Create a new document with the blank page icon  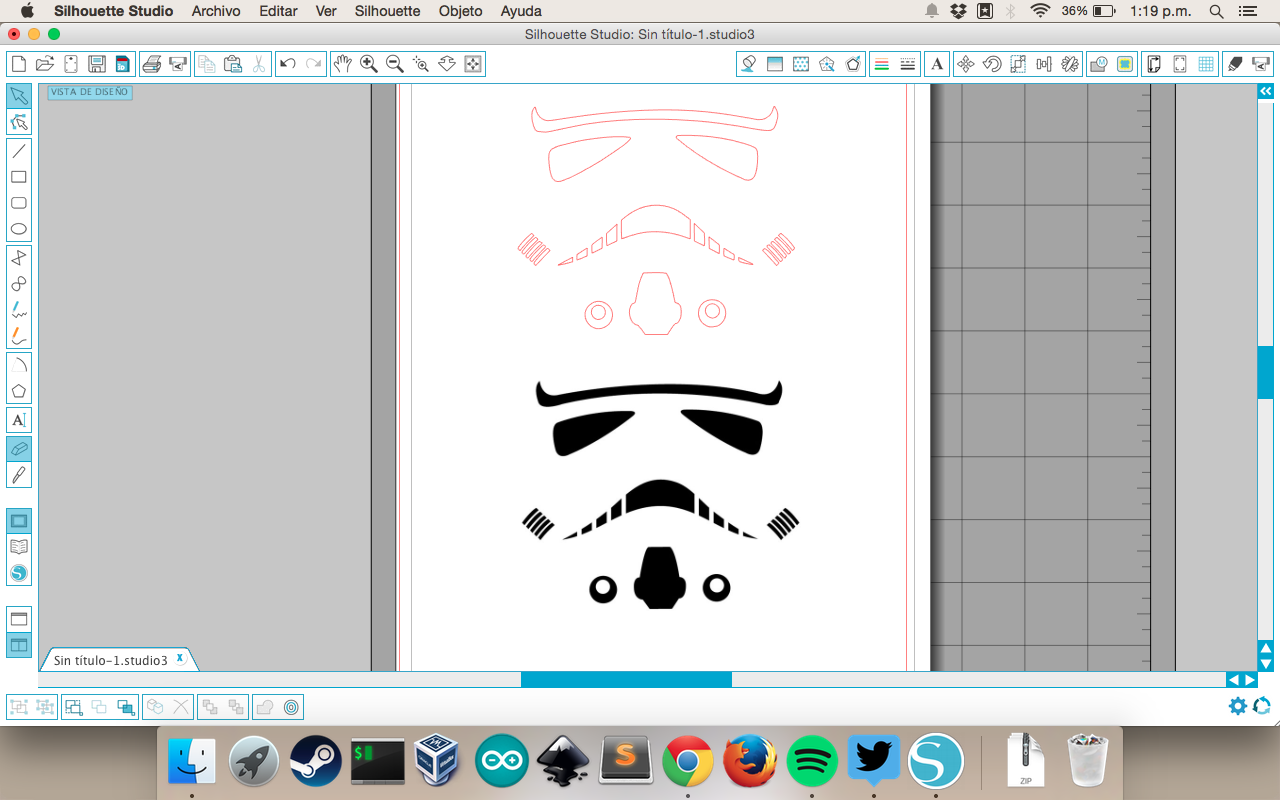(18, 64)
